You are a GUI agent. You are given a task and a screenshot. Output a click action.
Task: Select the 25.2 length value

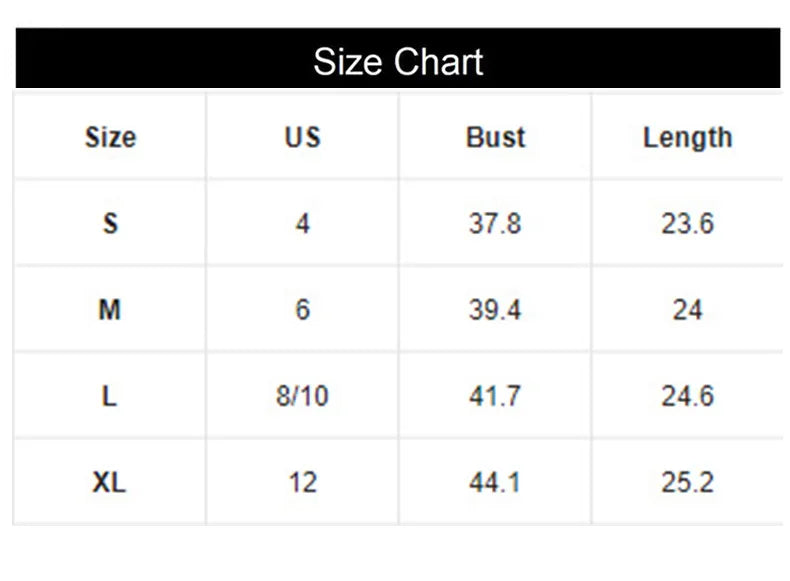(x=687, y=483)
